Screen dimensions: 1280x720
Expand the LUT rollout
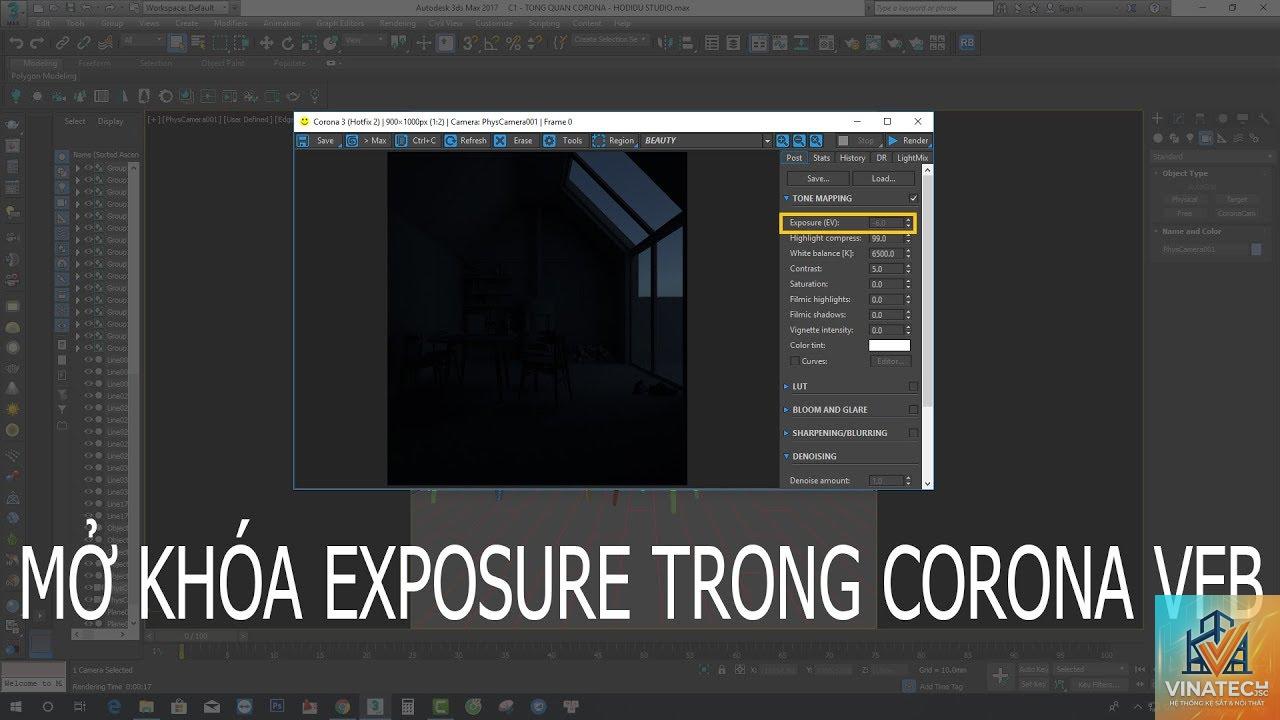point(786,386)
